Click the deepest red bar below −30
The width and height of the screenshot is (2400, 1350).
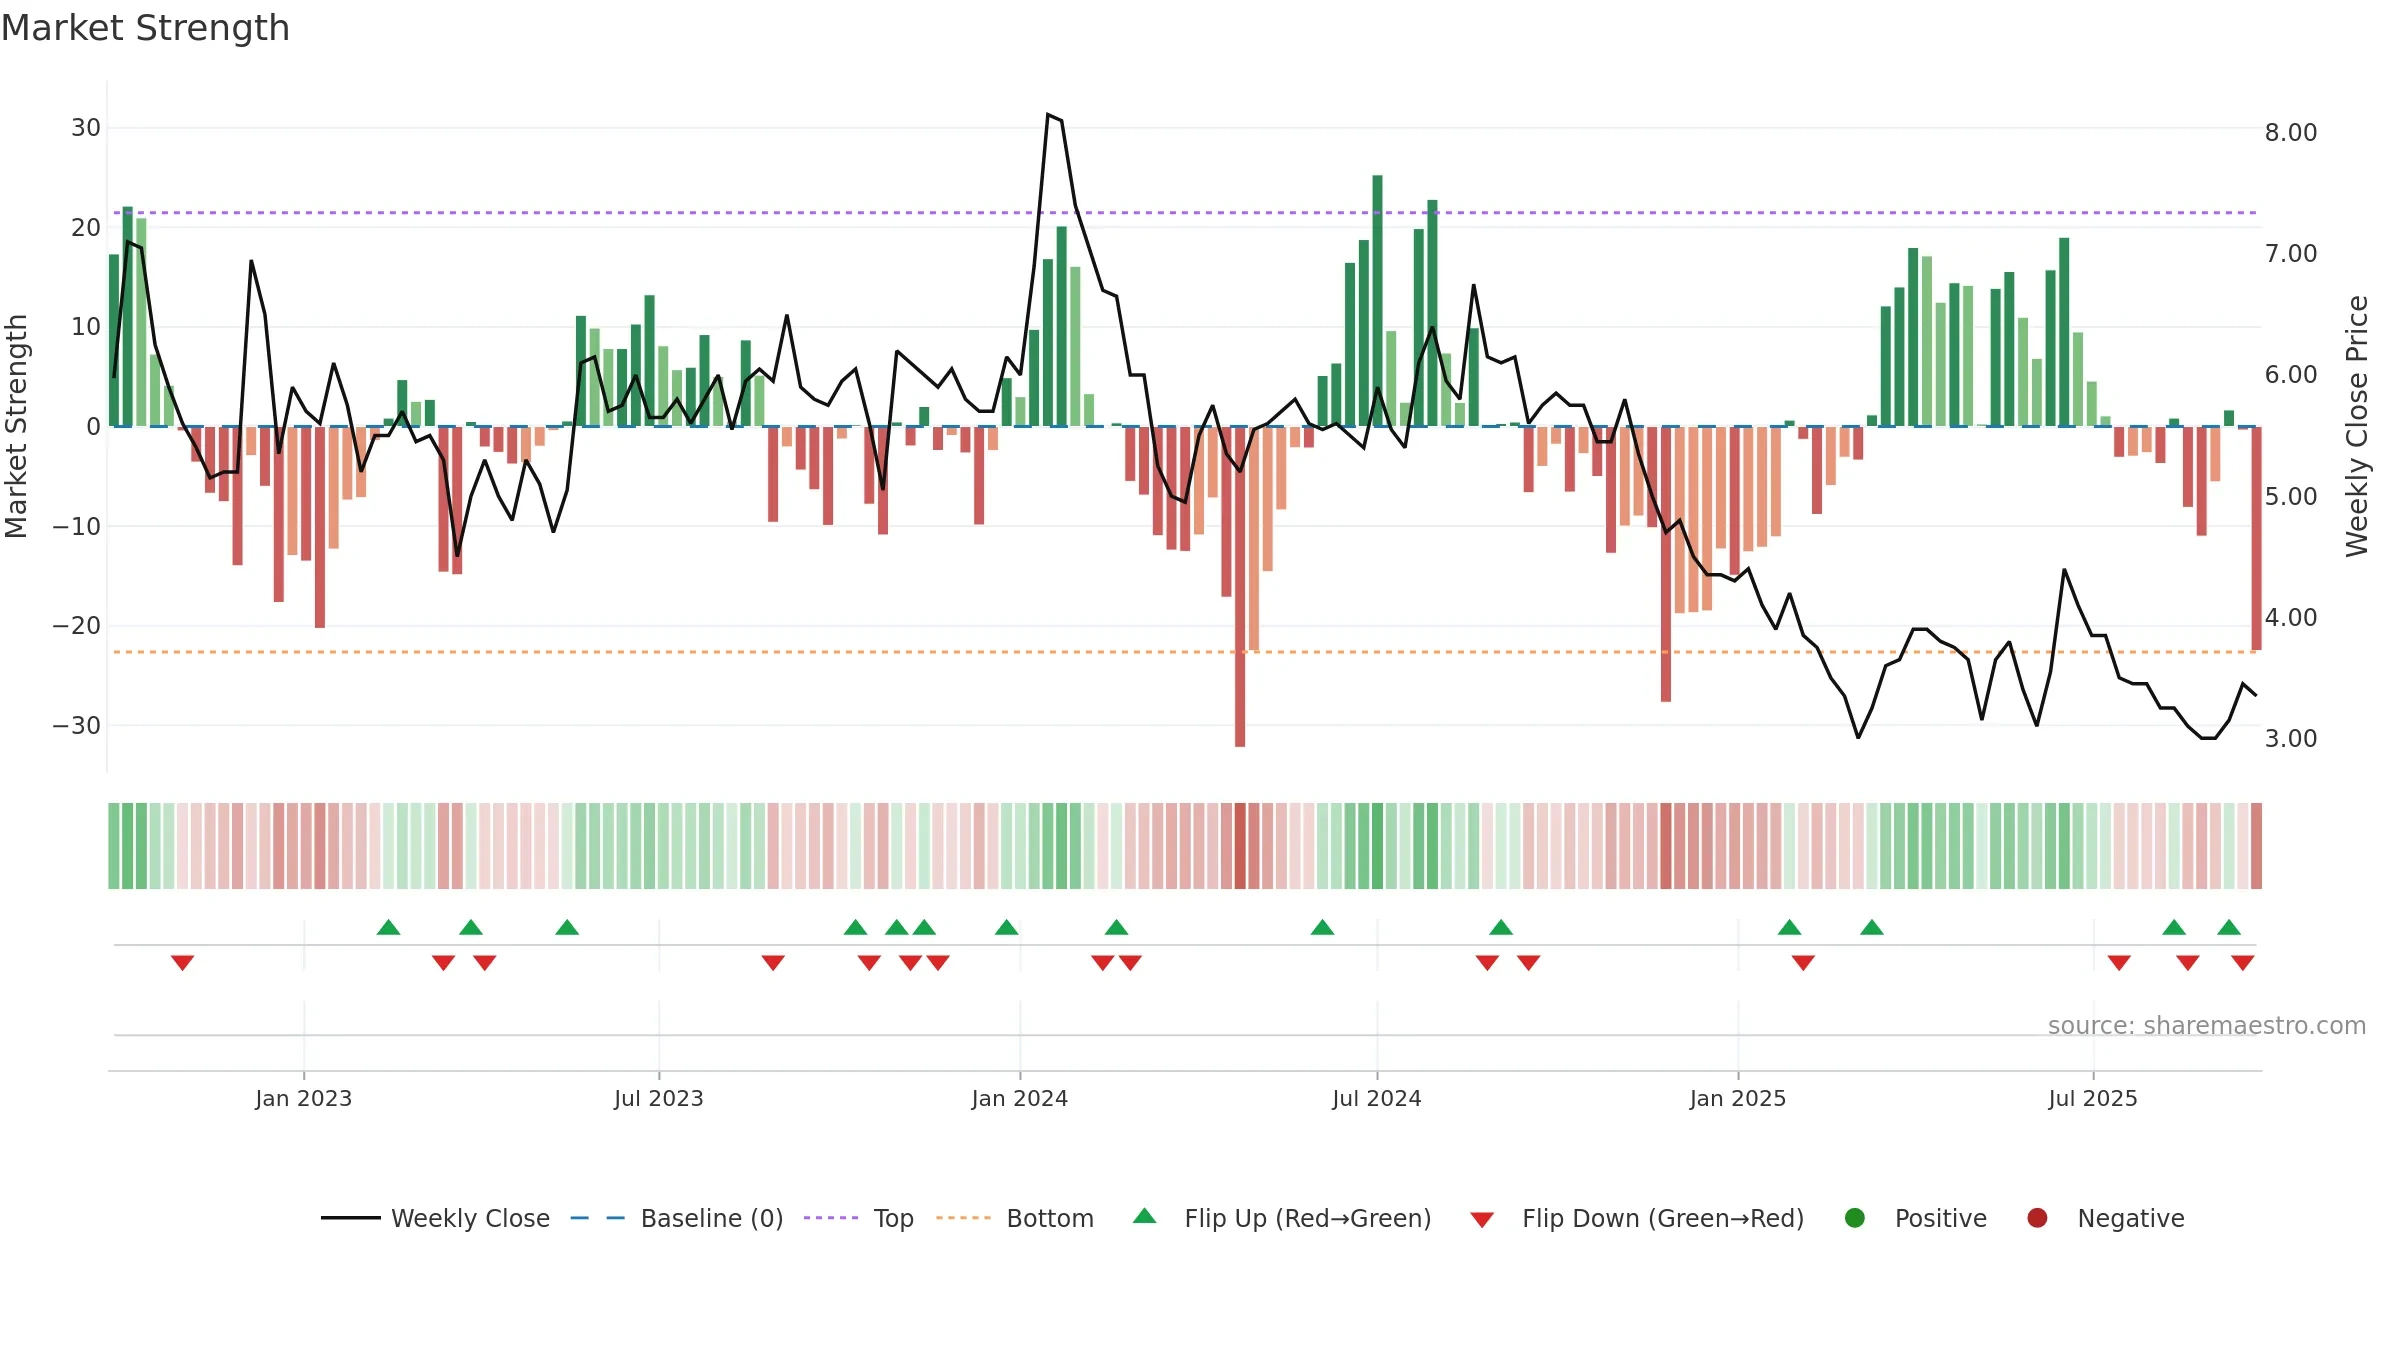click(x=1240, y=587)
